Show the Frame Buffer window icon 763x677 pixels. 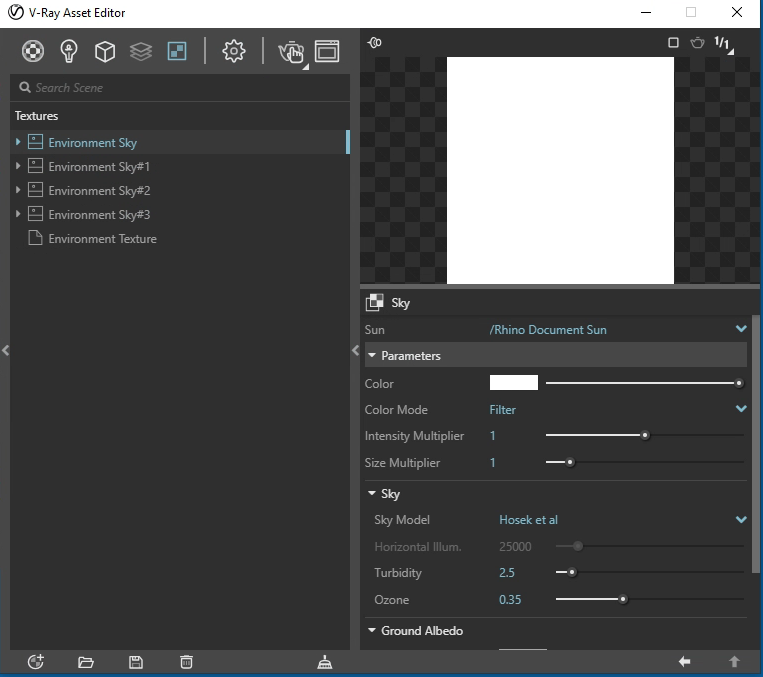(x=327, y=51)
